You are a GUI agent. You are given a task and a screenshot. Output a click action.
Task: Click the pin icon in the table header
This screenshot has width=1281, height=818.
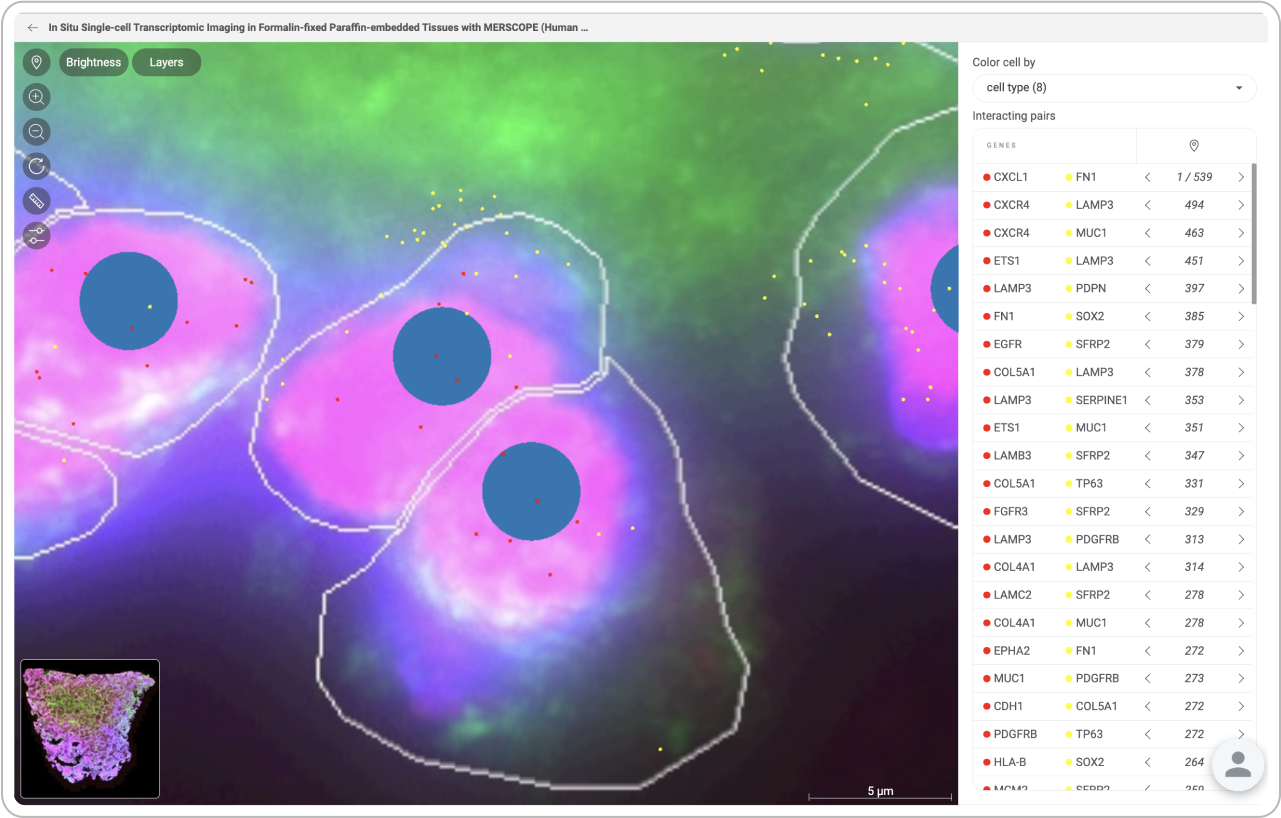[1194, 146]
